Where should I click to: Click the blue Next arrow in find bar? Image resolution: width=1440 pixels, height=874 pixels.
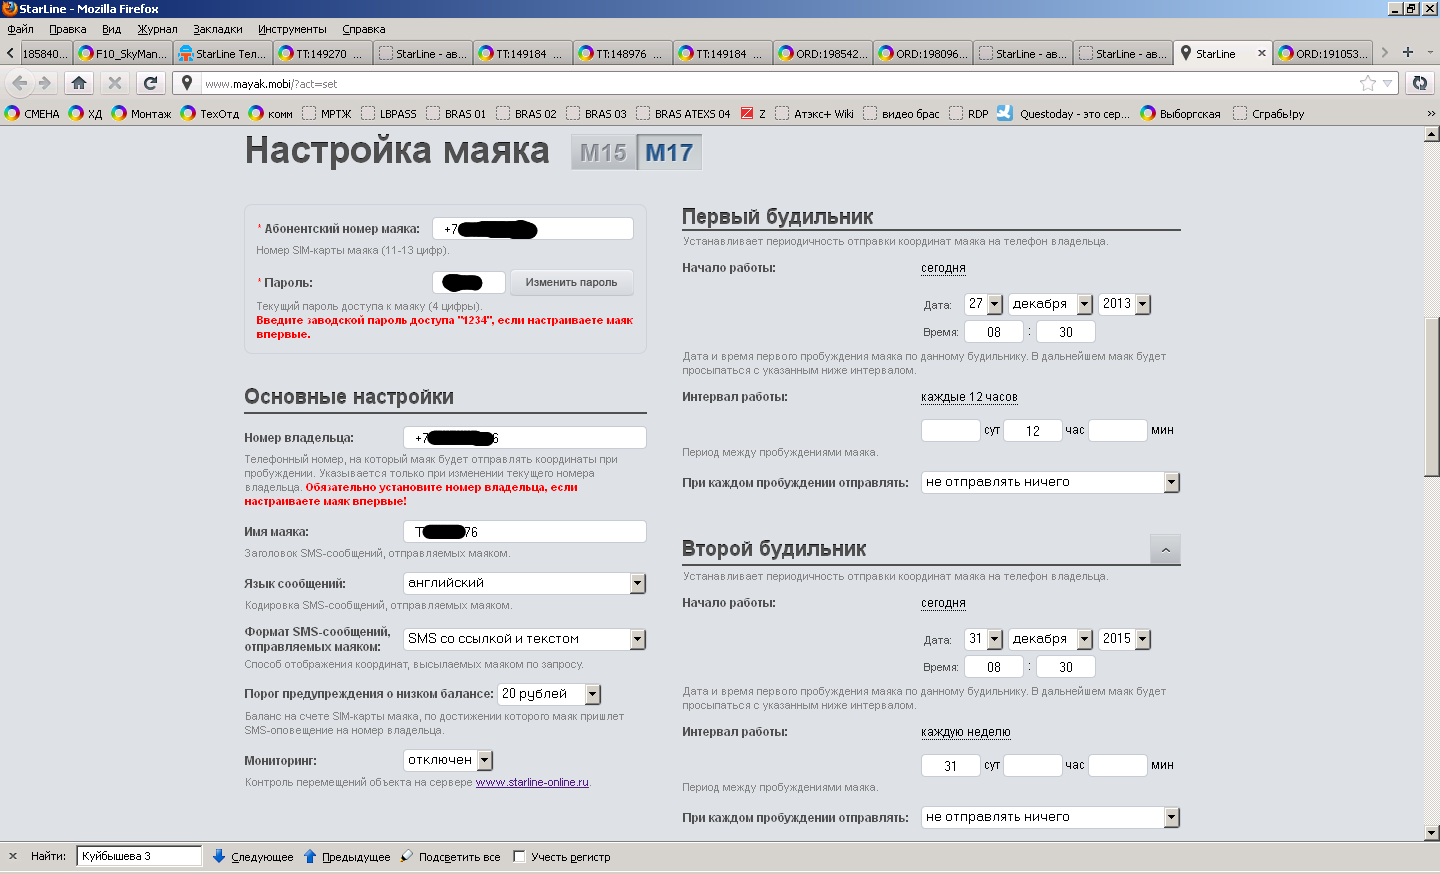[219, 856]
